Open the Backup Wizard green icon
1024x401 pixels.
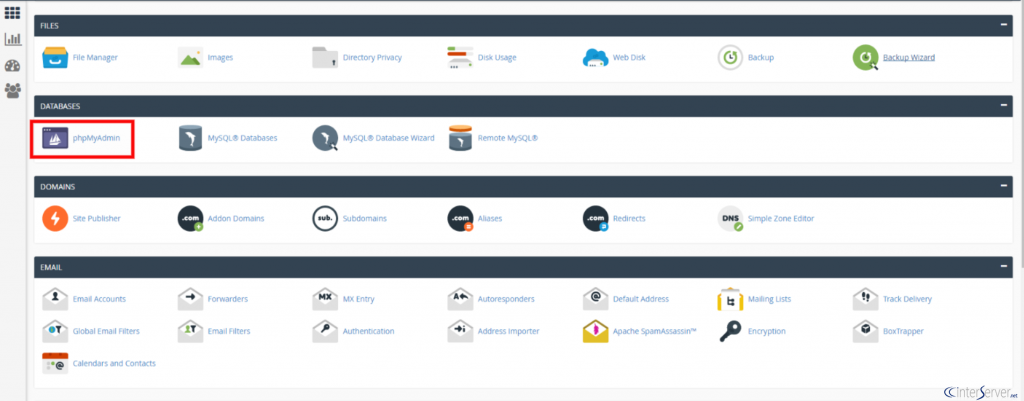pyautogui.click(x=866, y=57)
